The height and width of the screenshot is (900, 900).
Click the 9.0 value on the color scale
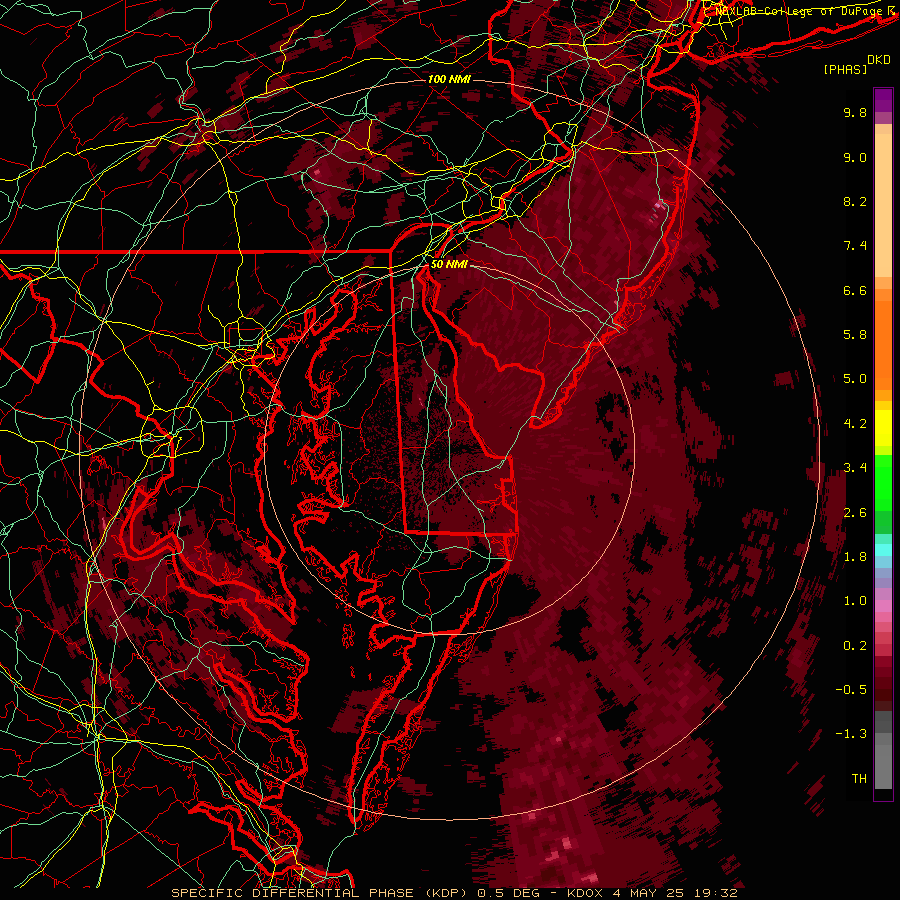pos(855,157)
